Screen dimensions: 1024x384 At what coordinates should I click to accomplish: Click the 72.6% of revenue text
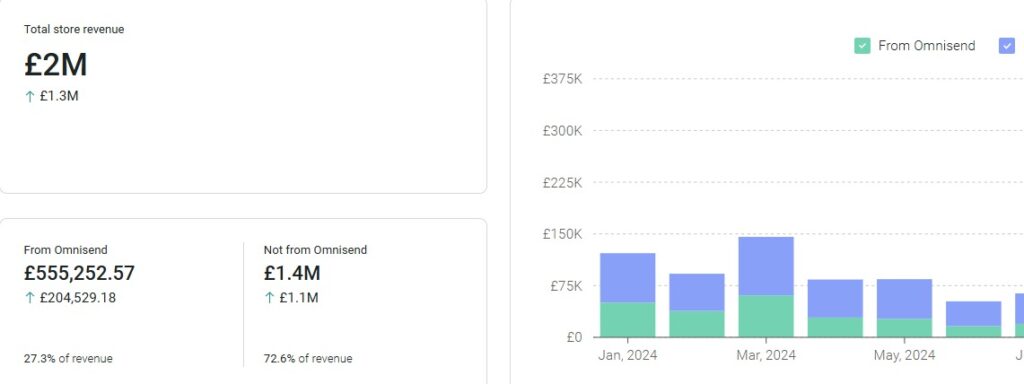[x=308, y=359]
